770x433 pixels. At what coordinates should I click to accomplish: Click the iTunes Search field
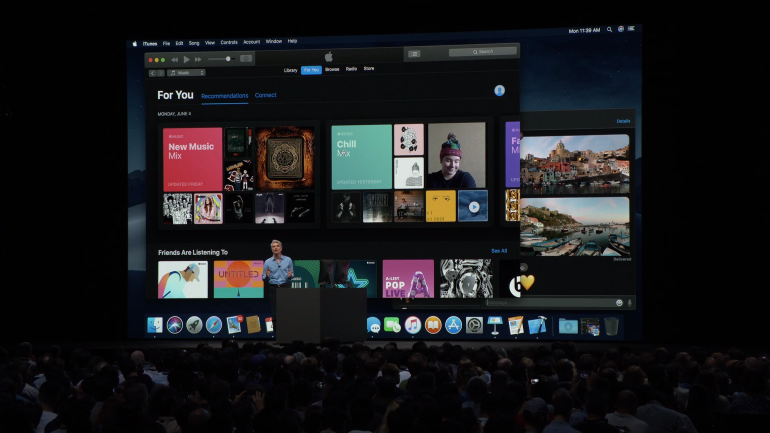[x=483, y=52]
